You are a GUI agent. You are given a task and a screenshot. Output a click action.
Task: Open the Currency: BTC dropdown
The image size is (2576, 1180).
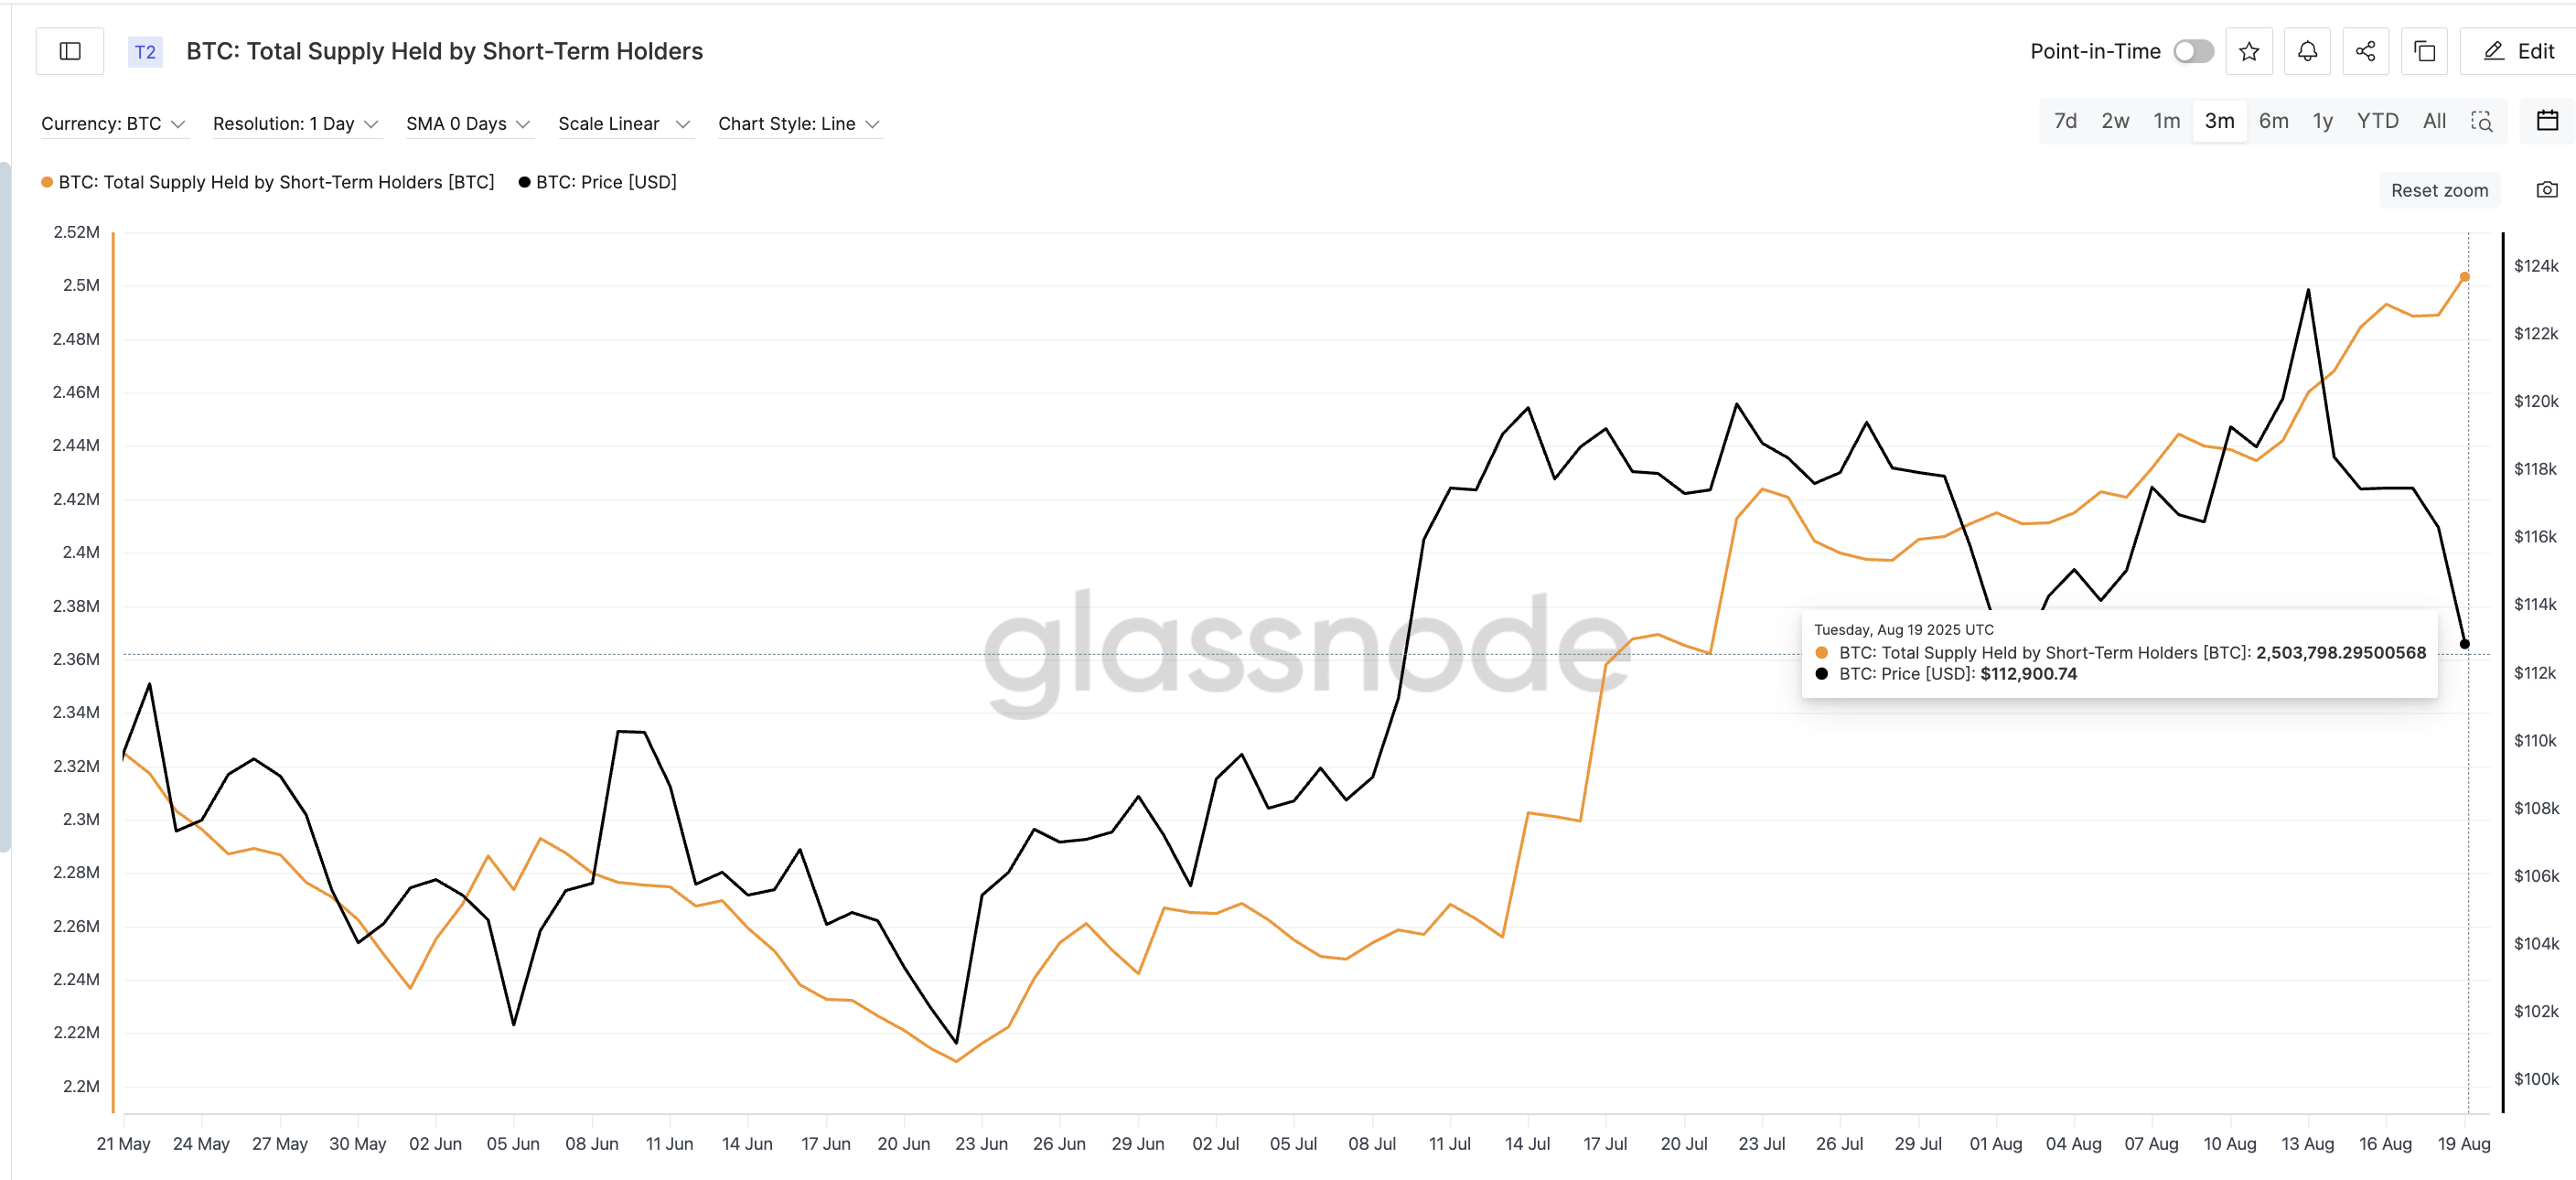tap(113, 124)
